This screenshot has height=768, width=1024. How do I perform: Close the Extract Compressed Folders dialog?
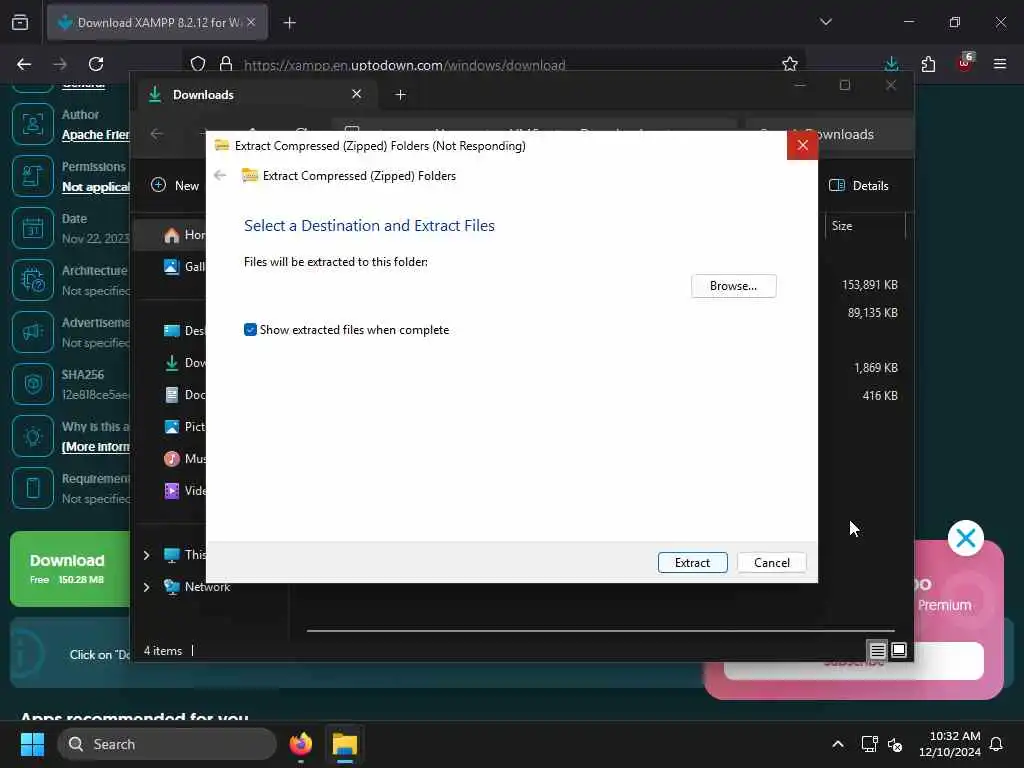tap(803, 145)
